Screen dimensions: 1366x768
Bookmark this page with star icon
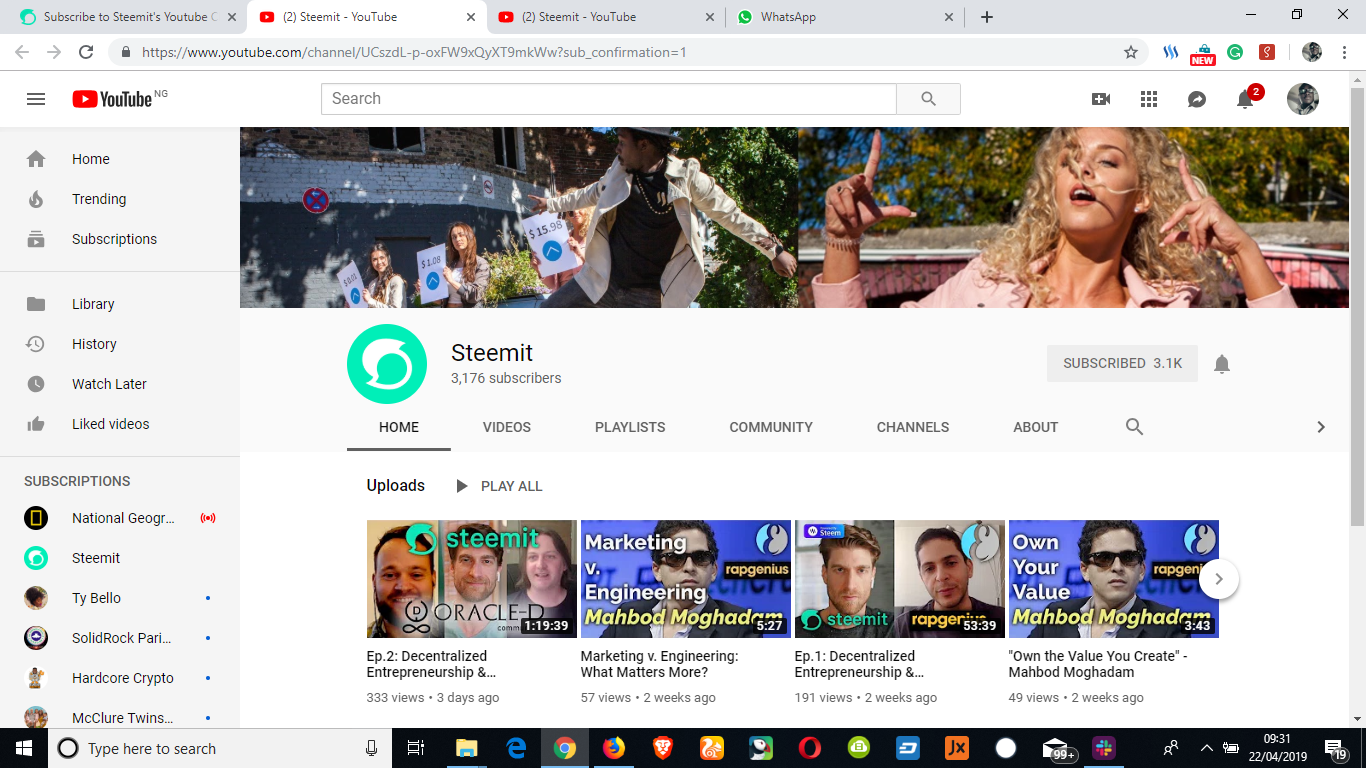1131,52
